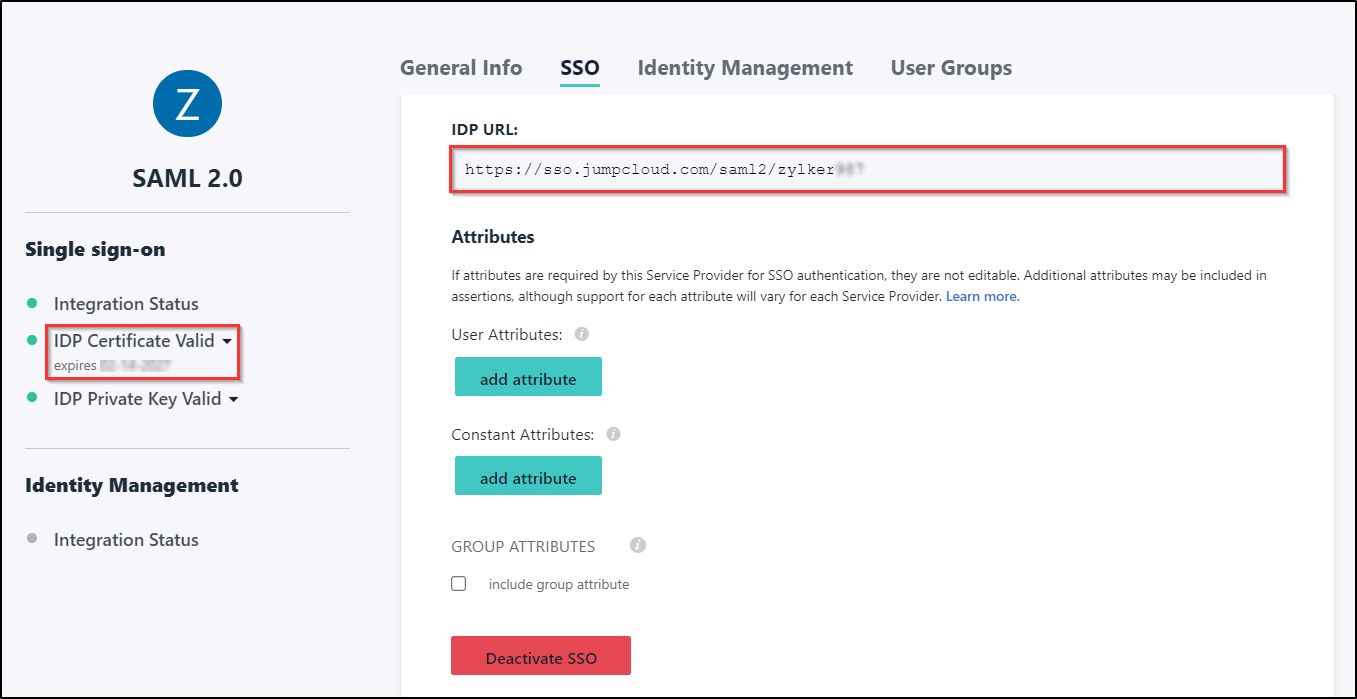
Task: Add attribute under Constant Attributes
Action: click(x=528, y=476)
